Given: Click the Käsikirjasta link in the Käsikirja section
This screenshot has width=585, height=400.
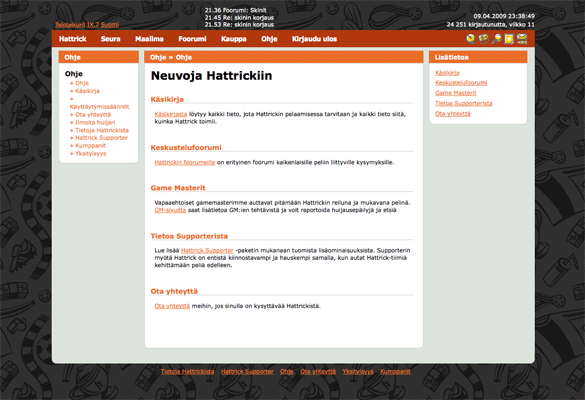Looking at the screenshot, I should point(171,114).
